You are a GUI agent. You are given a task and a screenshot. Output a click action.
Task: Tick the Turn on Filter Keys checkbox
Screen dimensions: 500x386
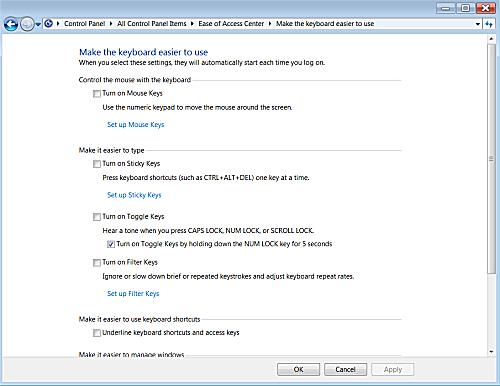97,263
